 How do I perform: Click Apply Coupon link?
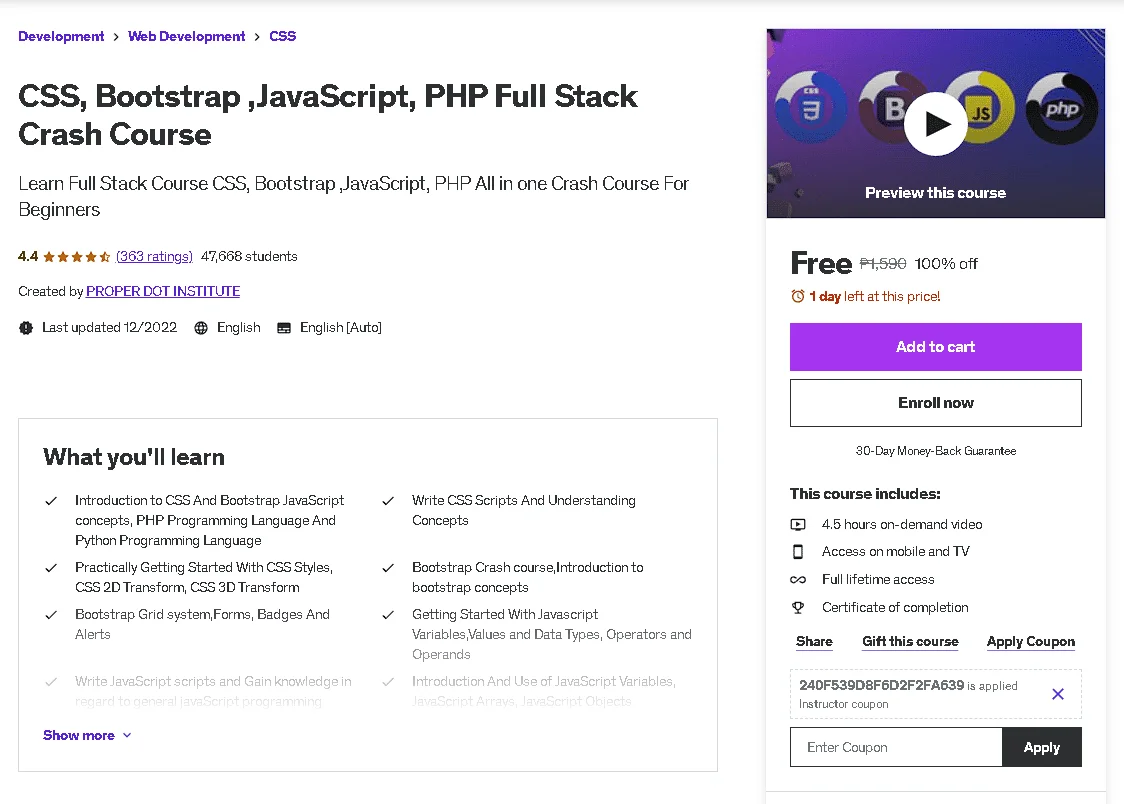tap(1031, 641)
